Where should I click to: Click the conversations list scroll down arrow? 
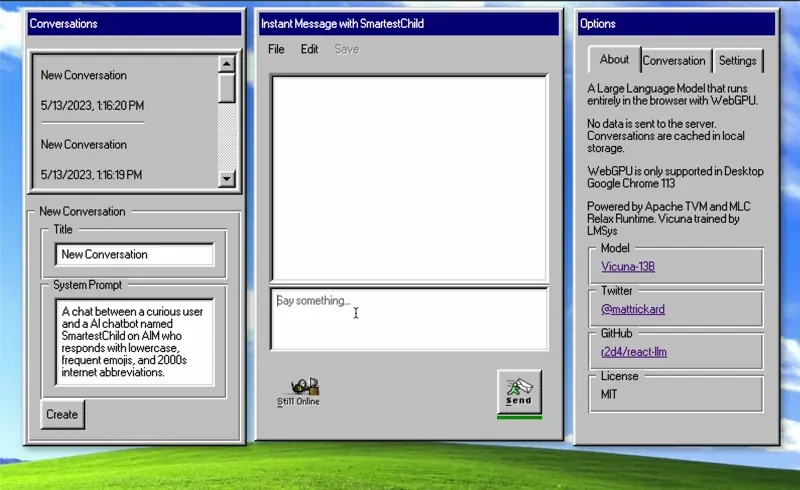(x=227, y=179)
